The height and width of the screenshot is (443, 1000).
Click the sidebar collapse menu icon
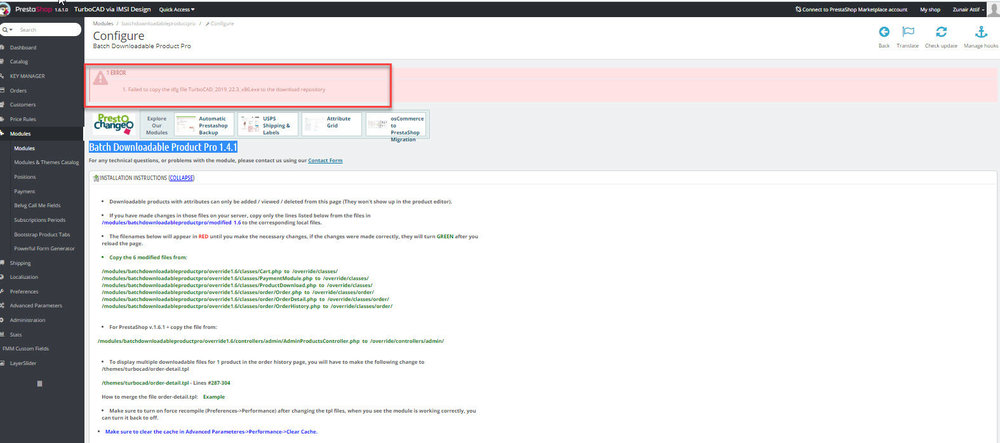click(x=40, y=384)
